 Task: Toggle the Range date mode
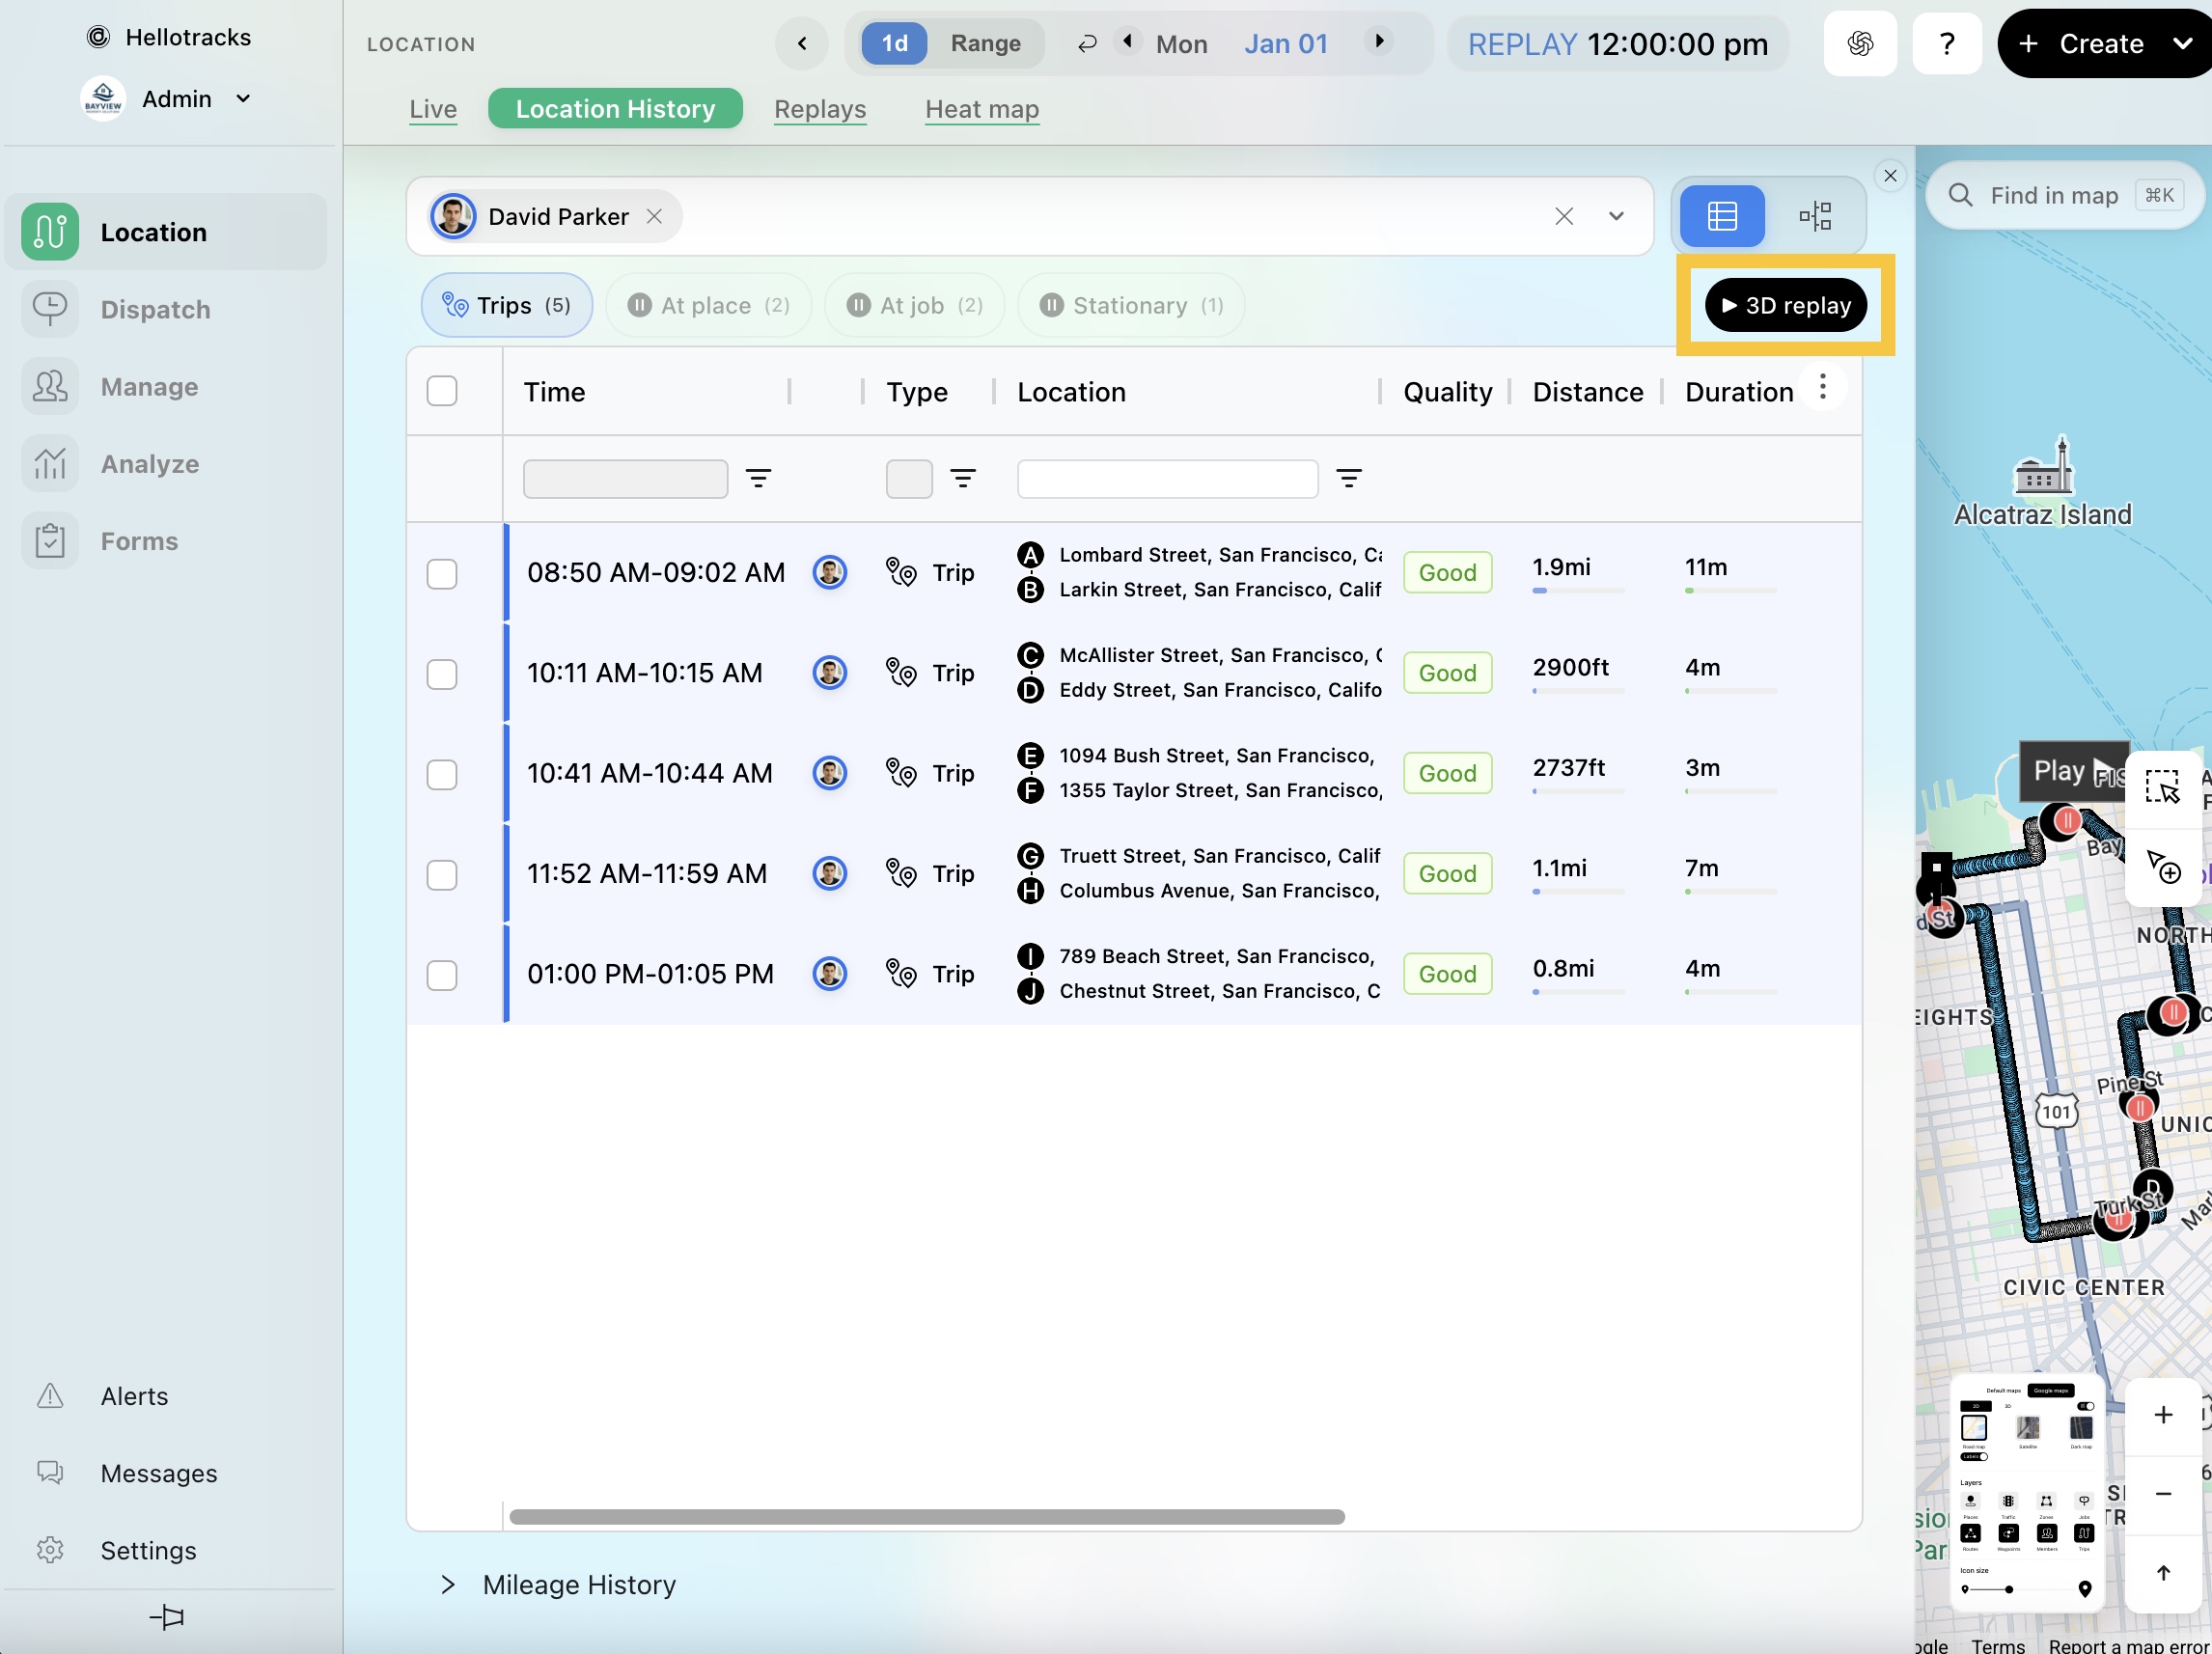coord(985,43)
